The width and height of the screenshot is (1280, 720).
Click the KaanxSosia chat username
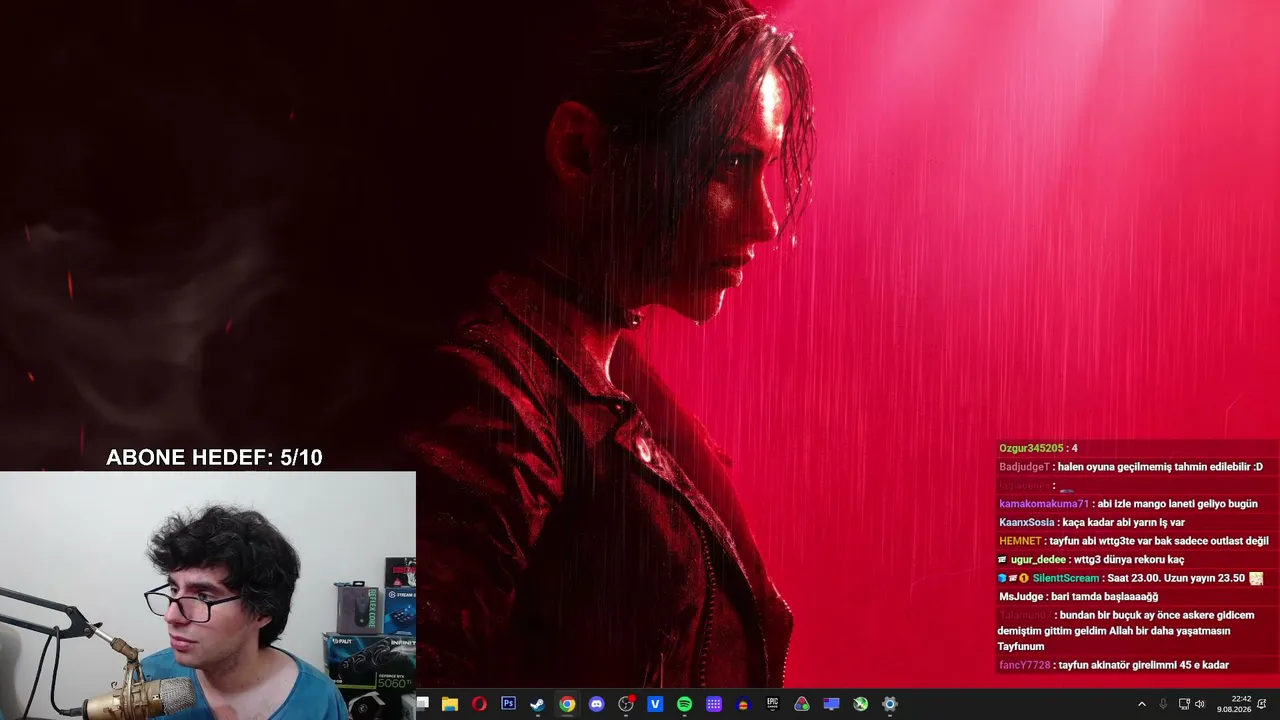(x=1027, y=523)
